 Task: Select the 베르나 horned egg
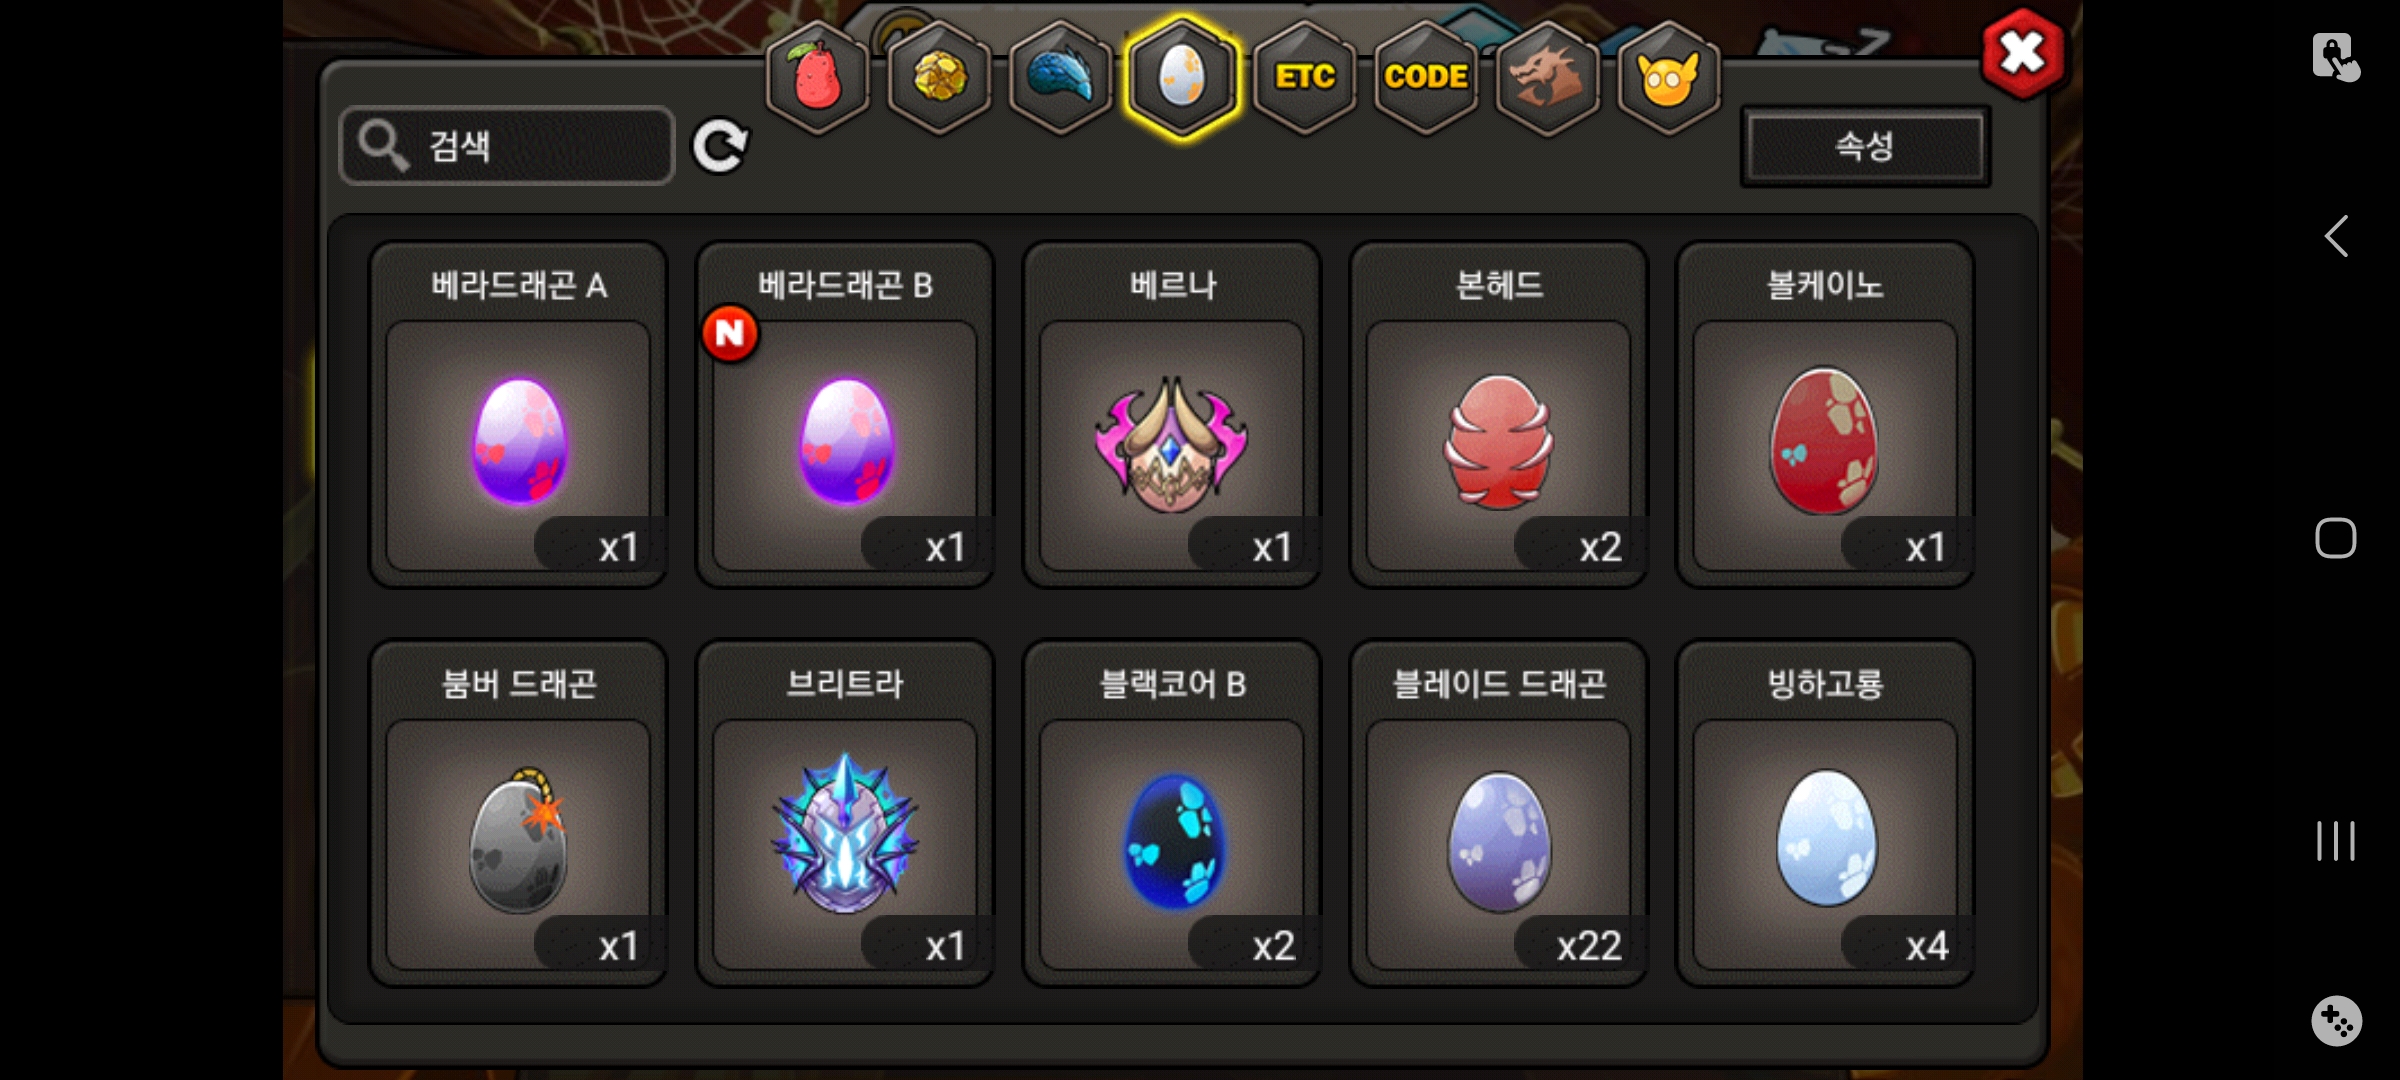point(1171,414)
